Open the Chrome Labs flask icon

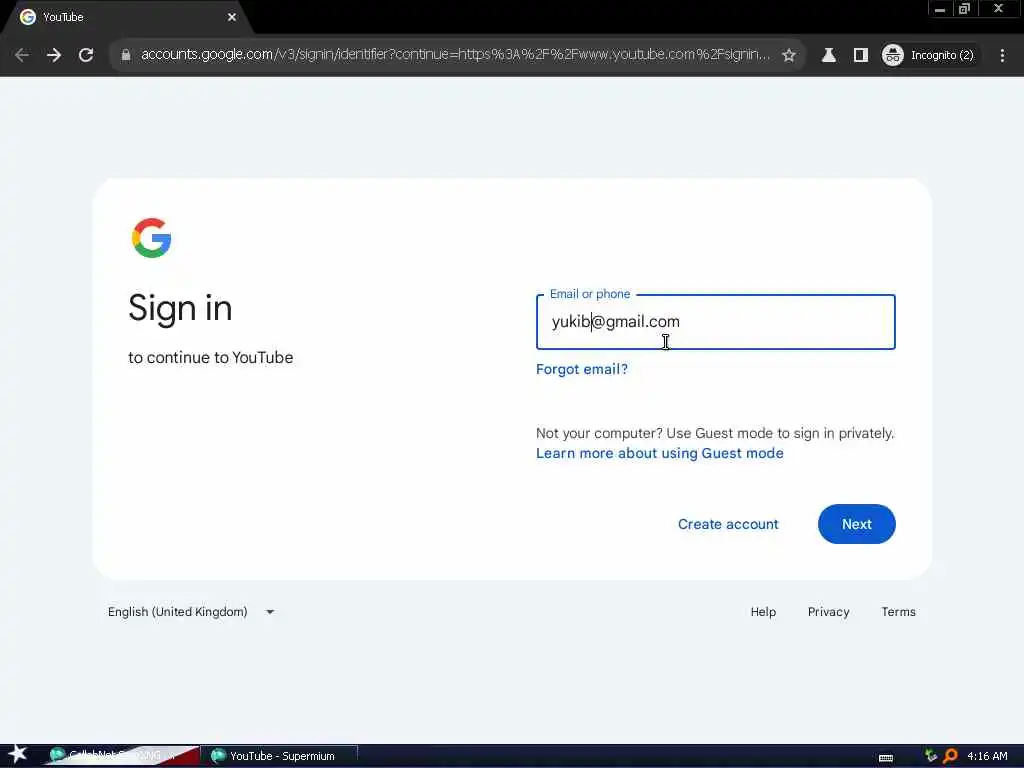point(829,55)
